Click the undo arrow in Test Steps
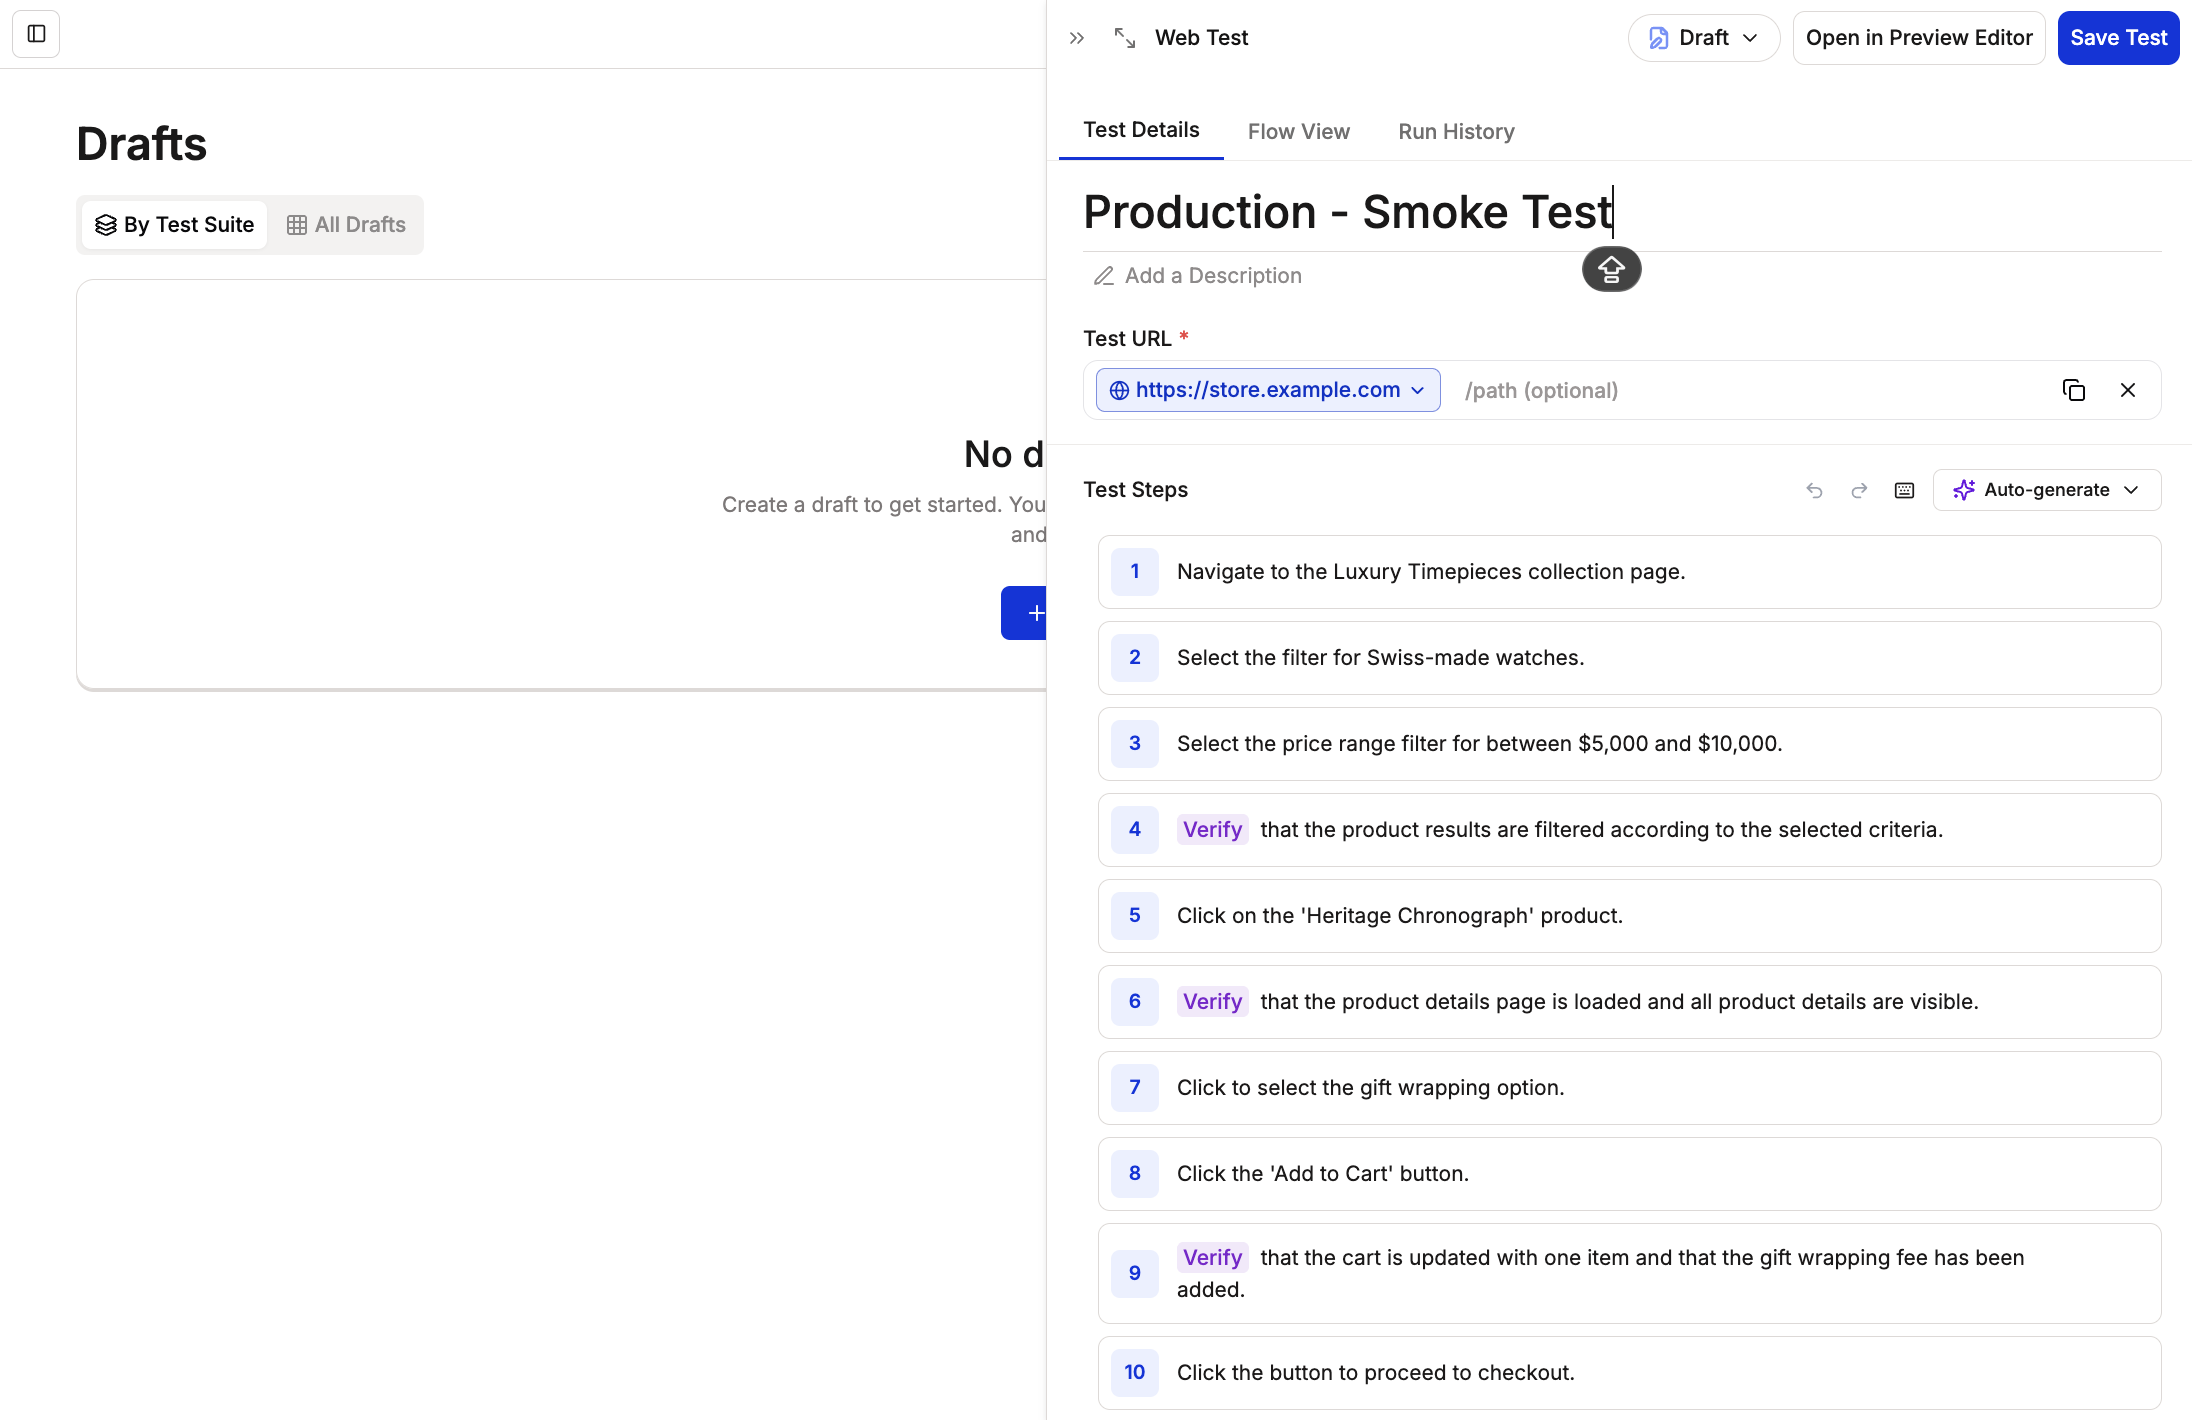Viewport: 2198px width, 1420px height. (1814, 490)
